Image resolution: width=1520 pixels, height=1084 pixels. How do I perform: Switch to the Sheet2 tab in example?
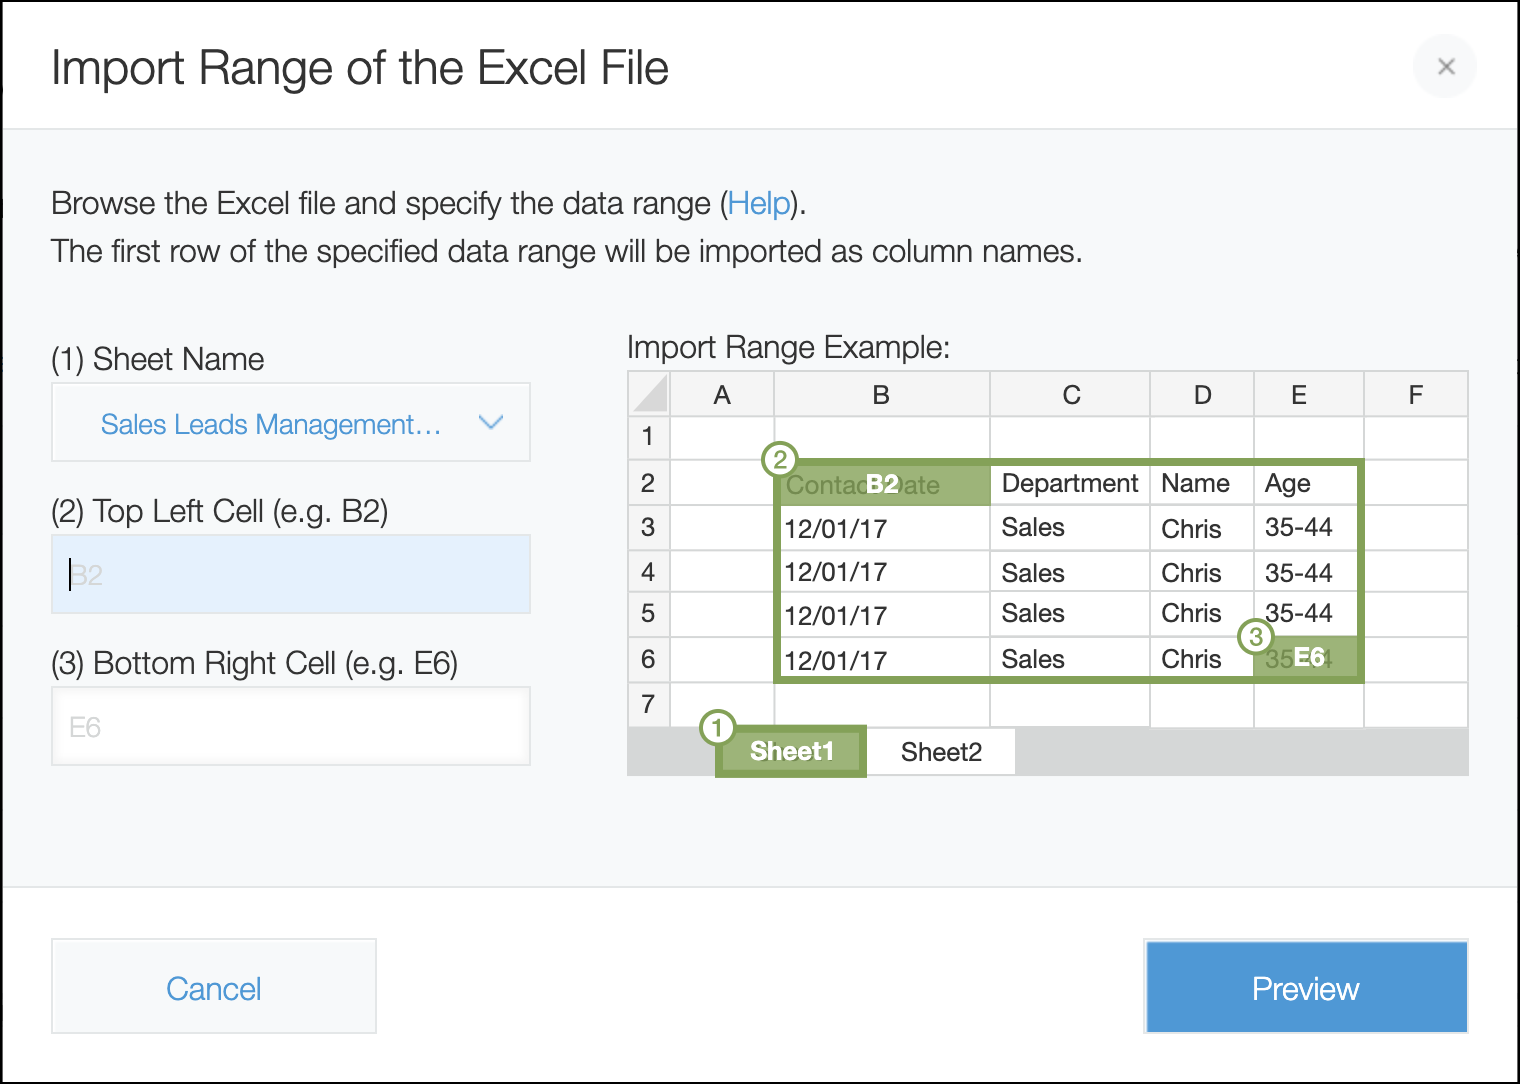941,752
